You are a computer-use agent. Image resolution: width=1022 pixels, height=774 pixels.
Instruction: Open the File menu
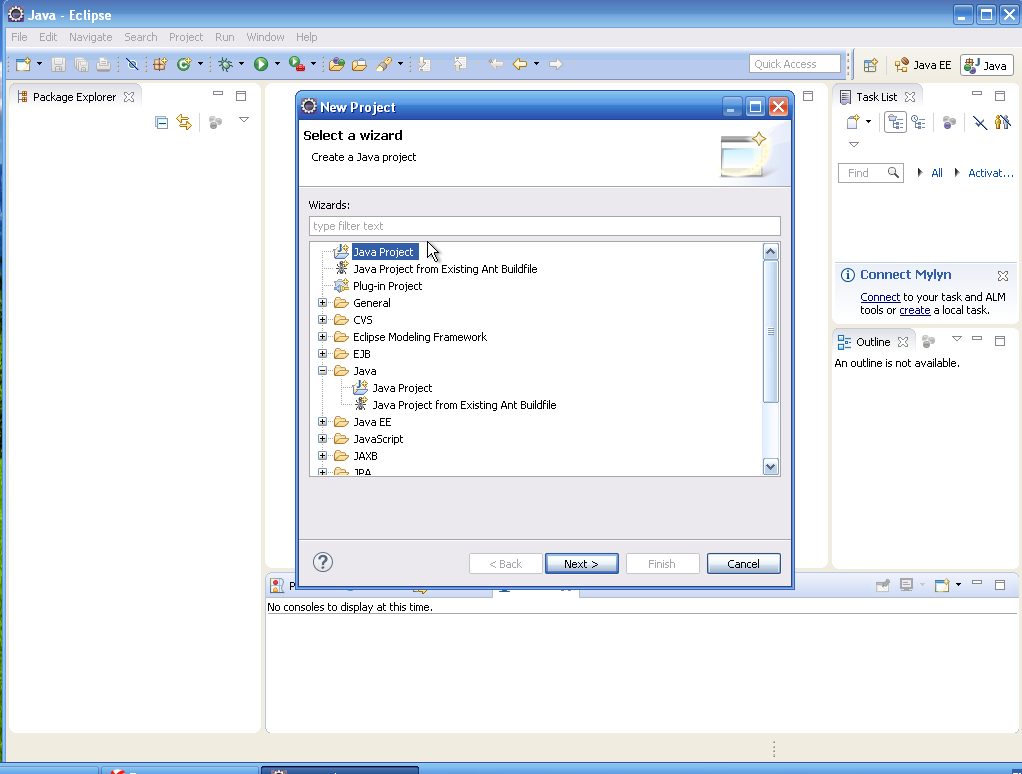19,37
